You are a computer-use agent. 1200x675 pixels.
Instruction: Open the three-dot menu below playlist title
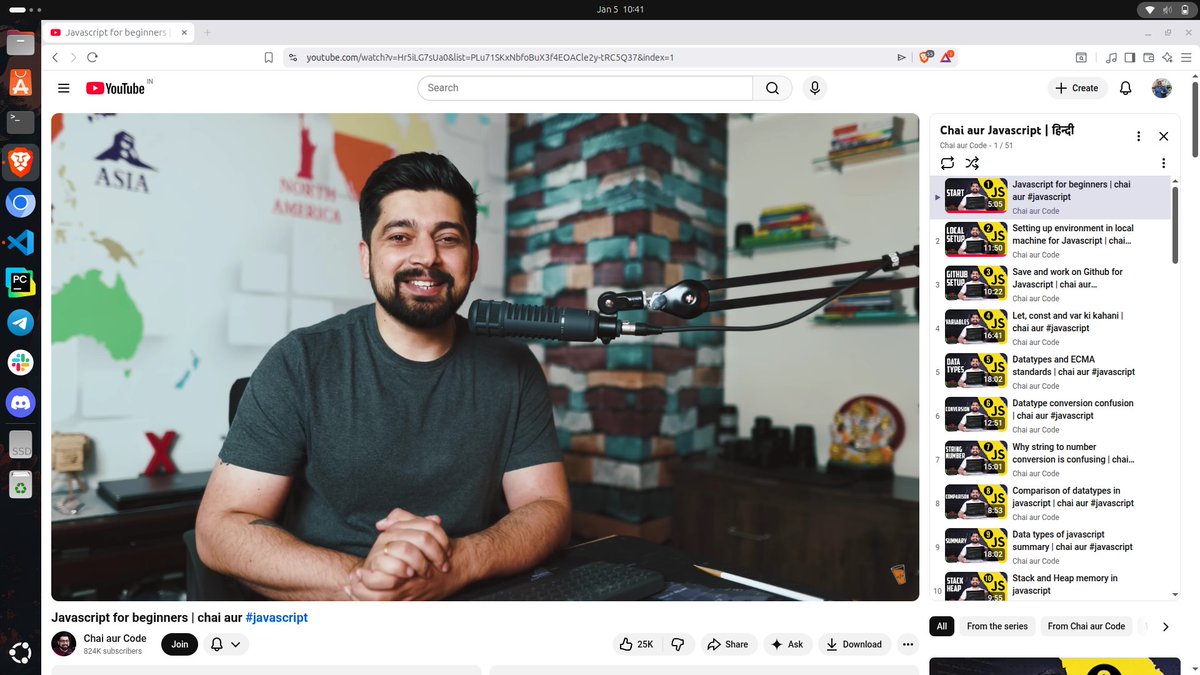pos(1163,163)
